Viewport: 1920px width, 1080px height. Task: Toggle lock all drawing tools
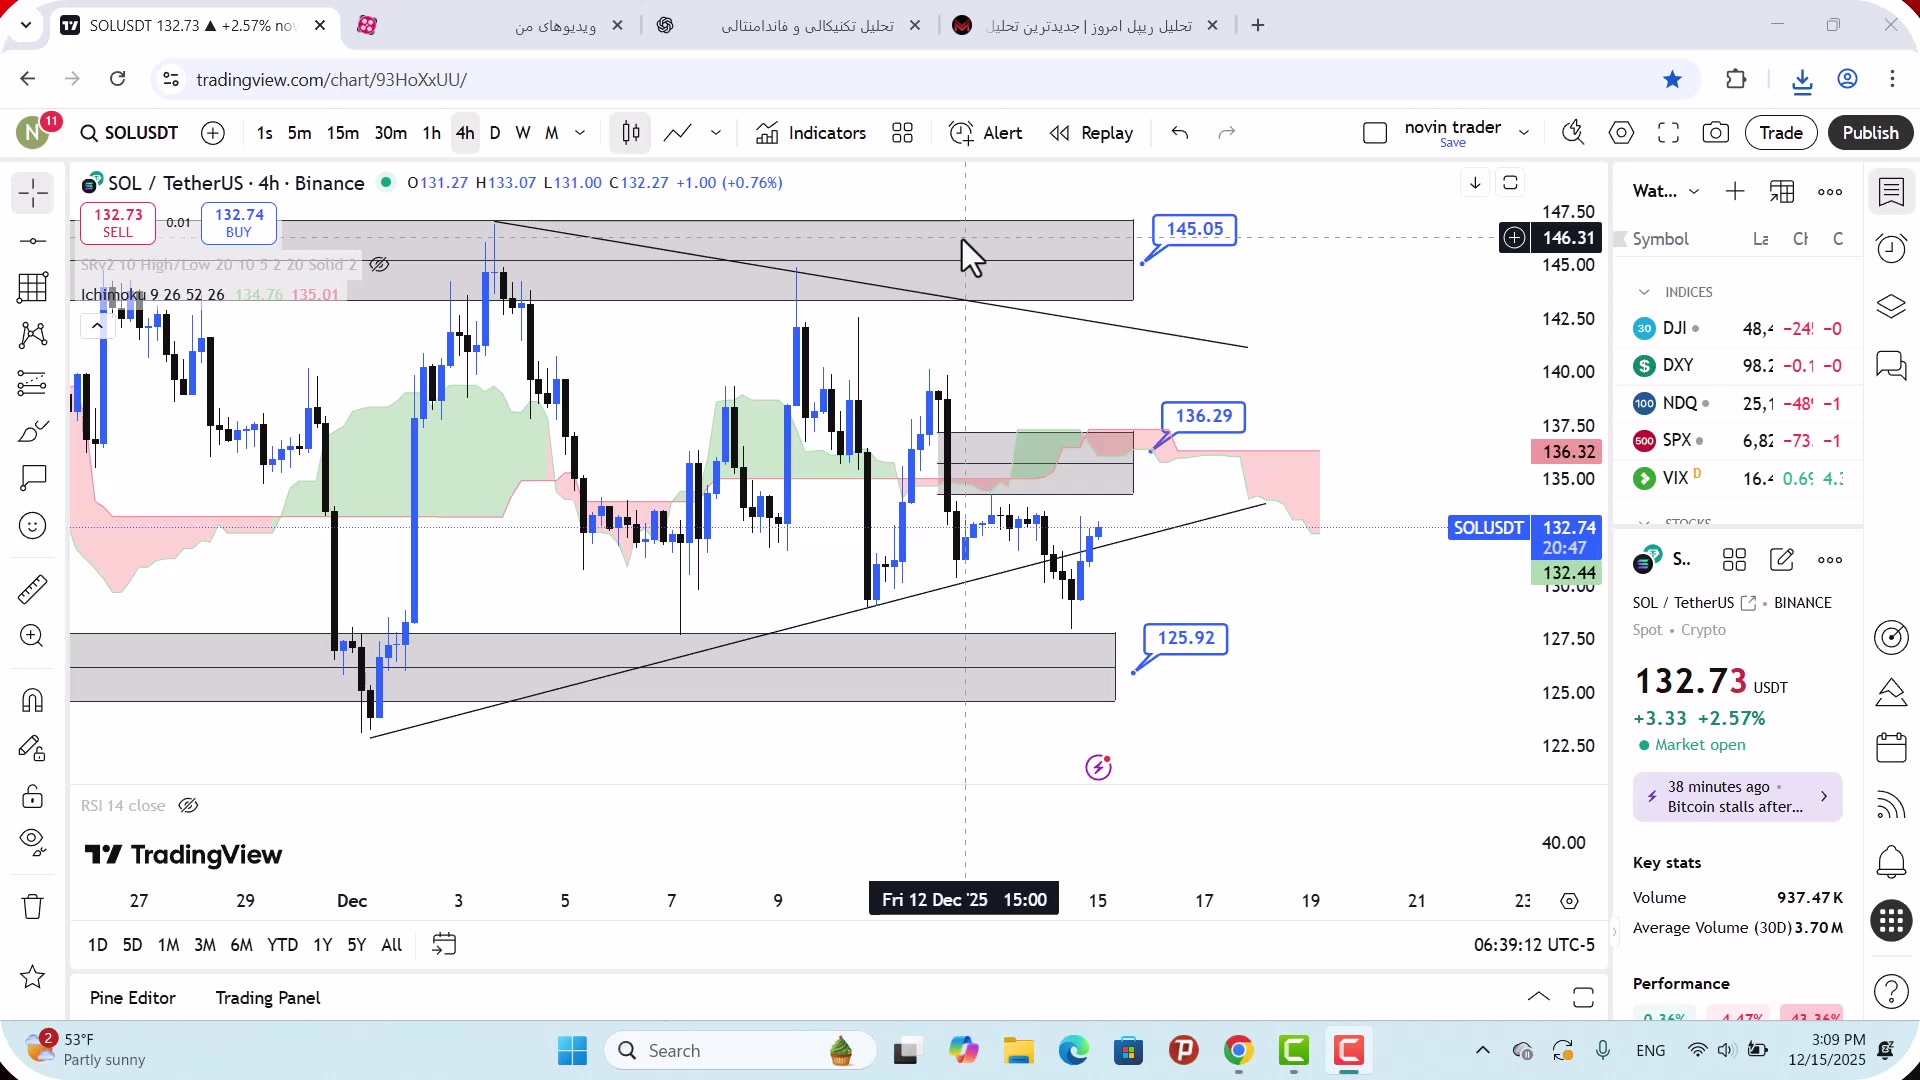(x=32, y=796)
